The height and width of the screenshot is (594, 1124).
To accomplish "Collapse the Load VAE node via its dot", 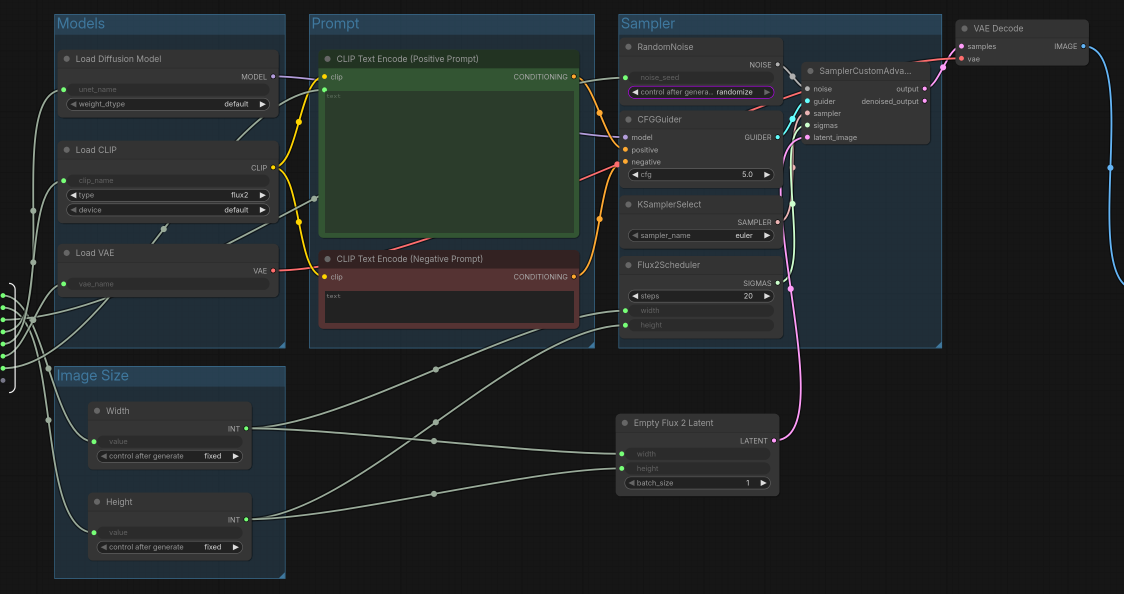I will pyautogui.click(x=67, y=253).
